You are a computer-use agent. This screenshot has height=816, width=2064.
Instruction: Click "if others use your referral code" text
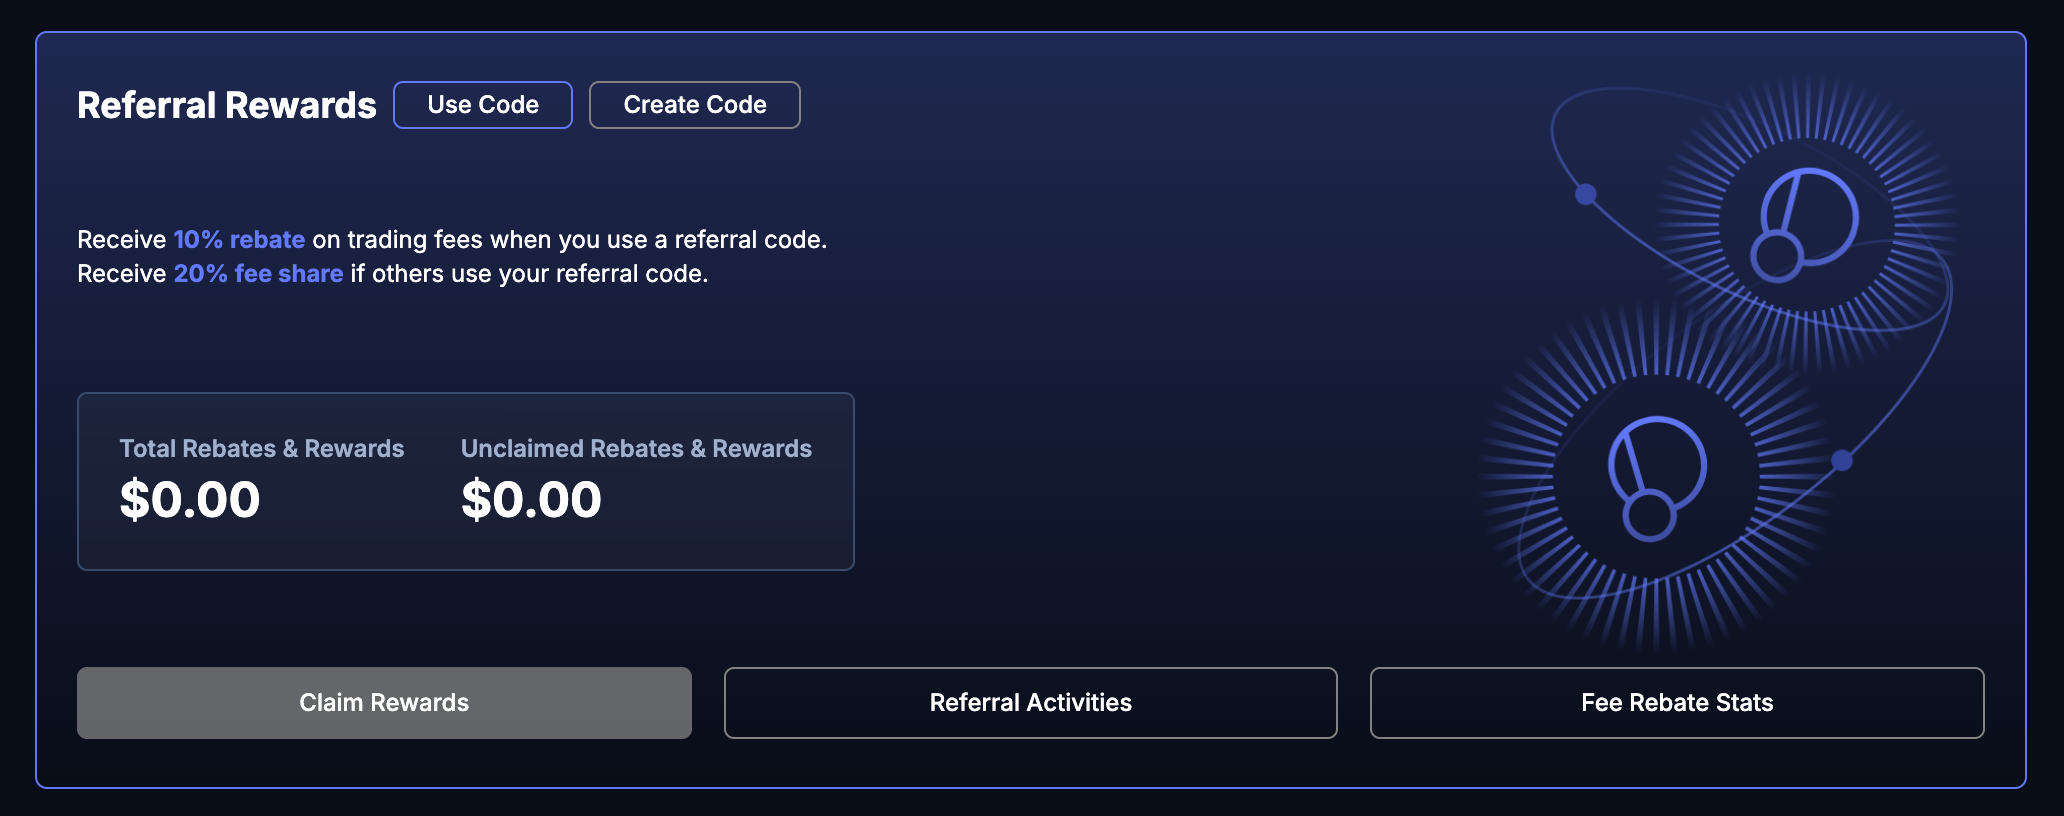(529, 274)
